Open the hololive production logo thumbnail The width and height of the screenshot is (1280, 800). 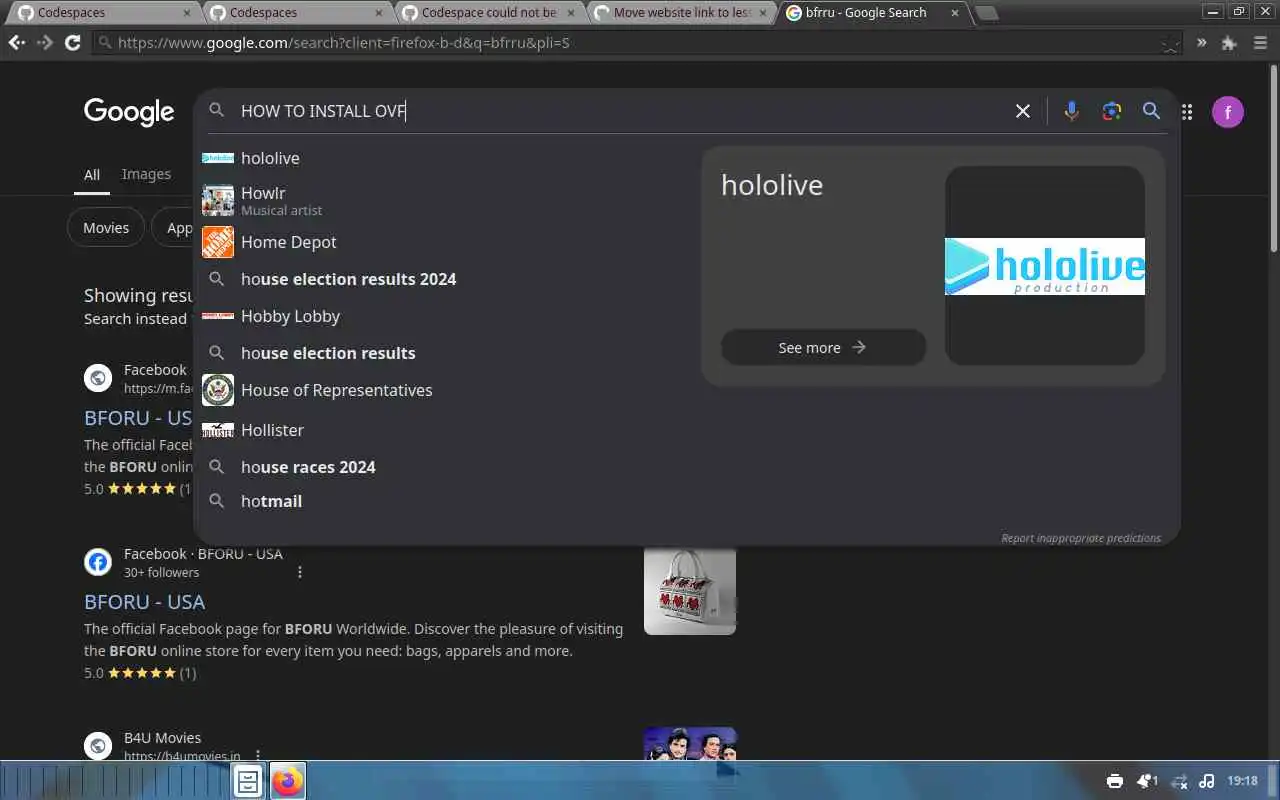point(1045,266)
